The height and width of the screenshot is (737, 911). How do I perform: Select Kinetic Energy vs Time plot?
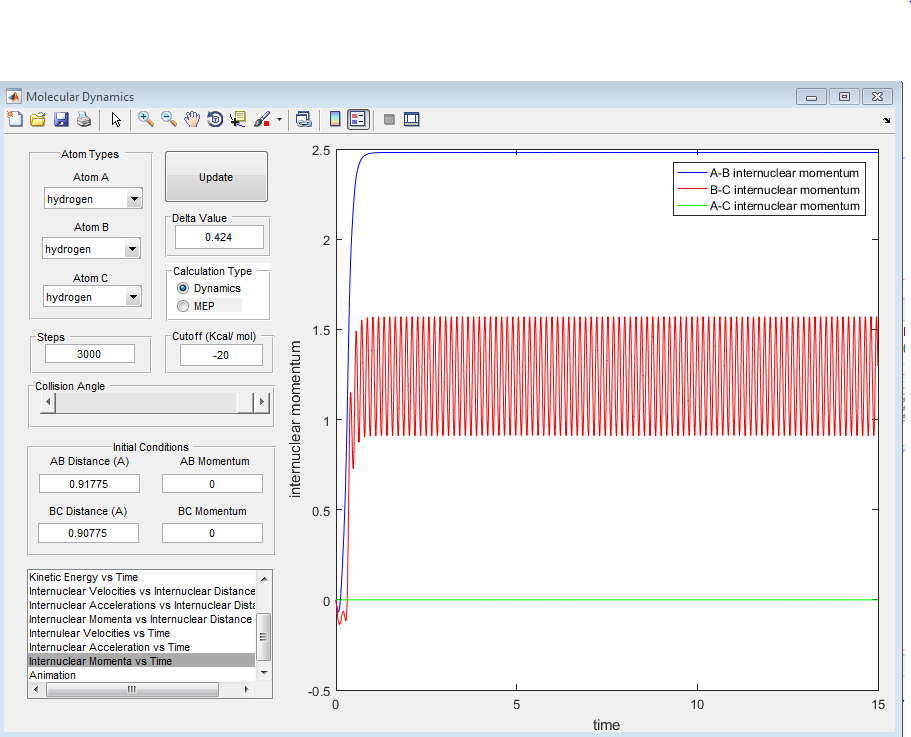[x=84, y=577]
